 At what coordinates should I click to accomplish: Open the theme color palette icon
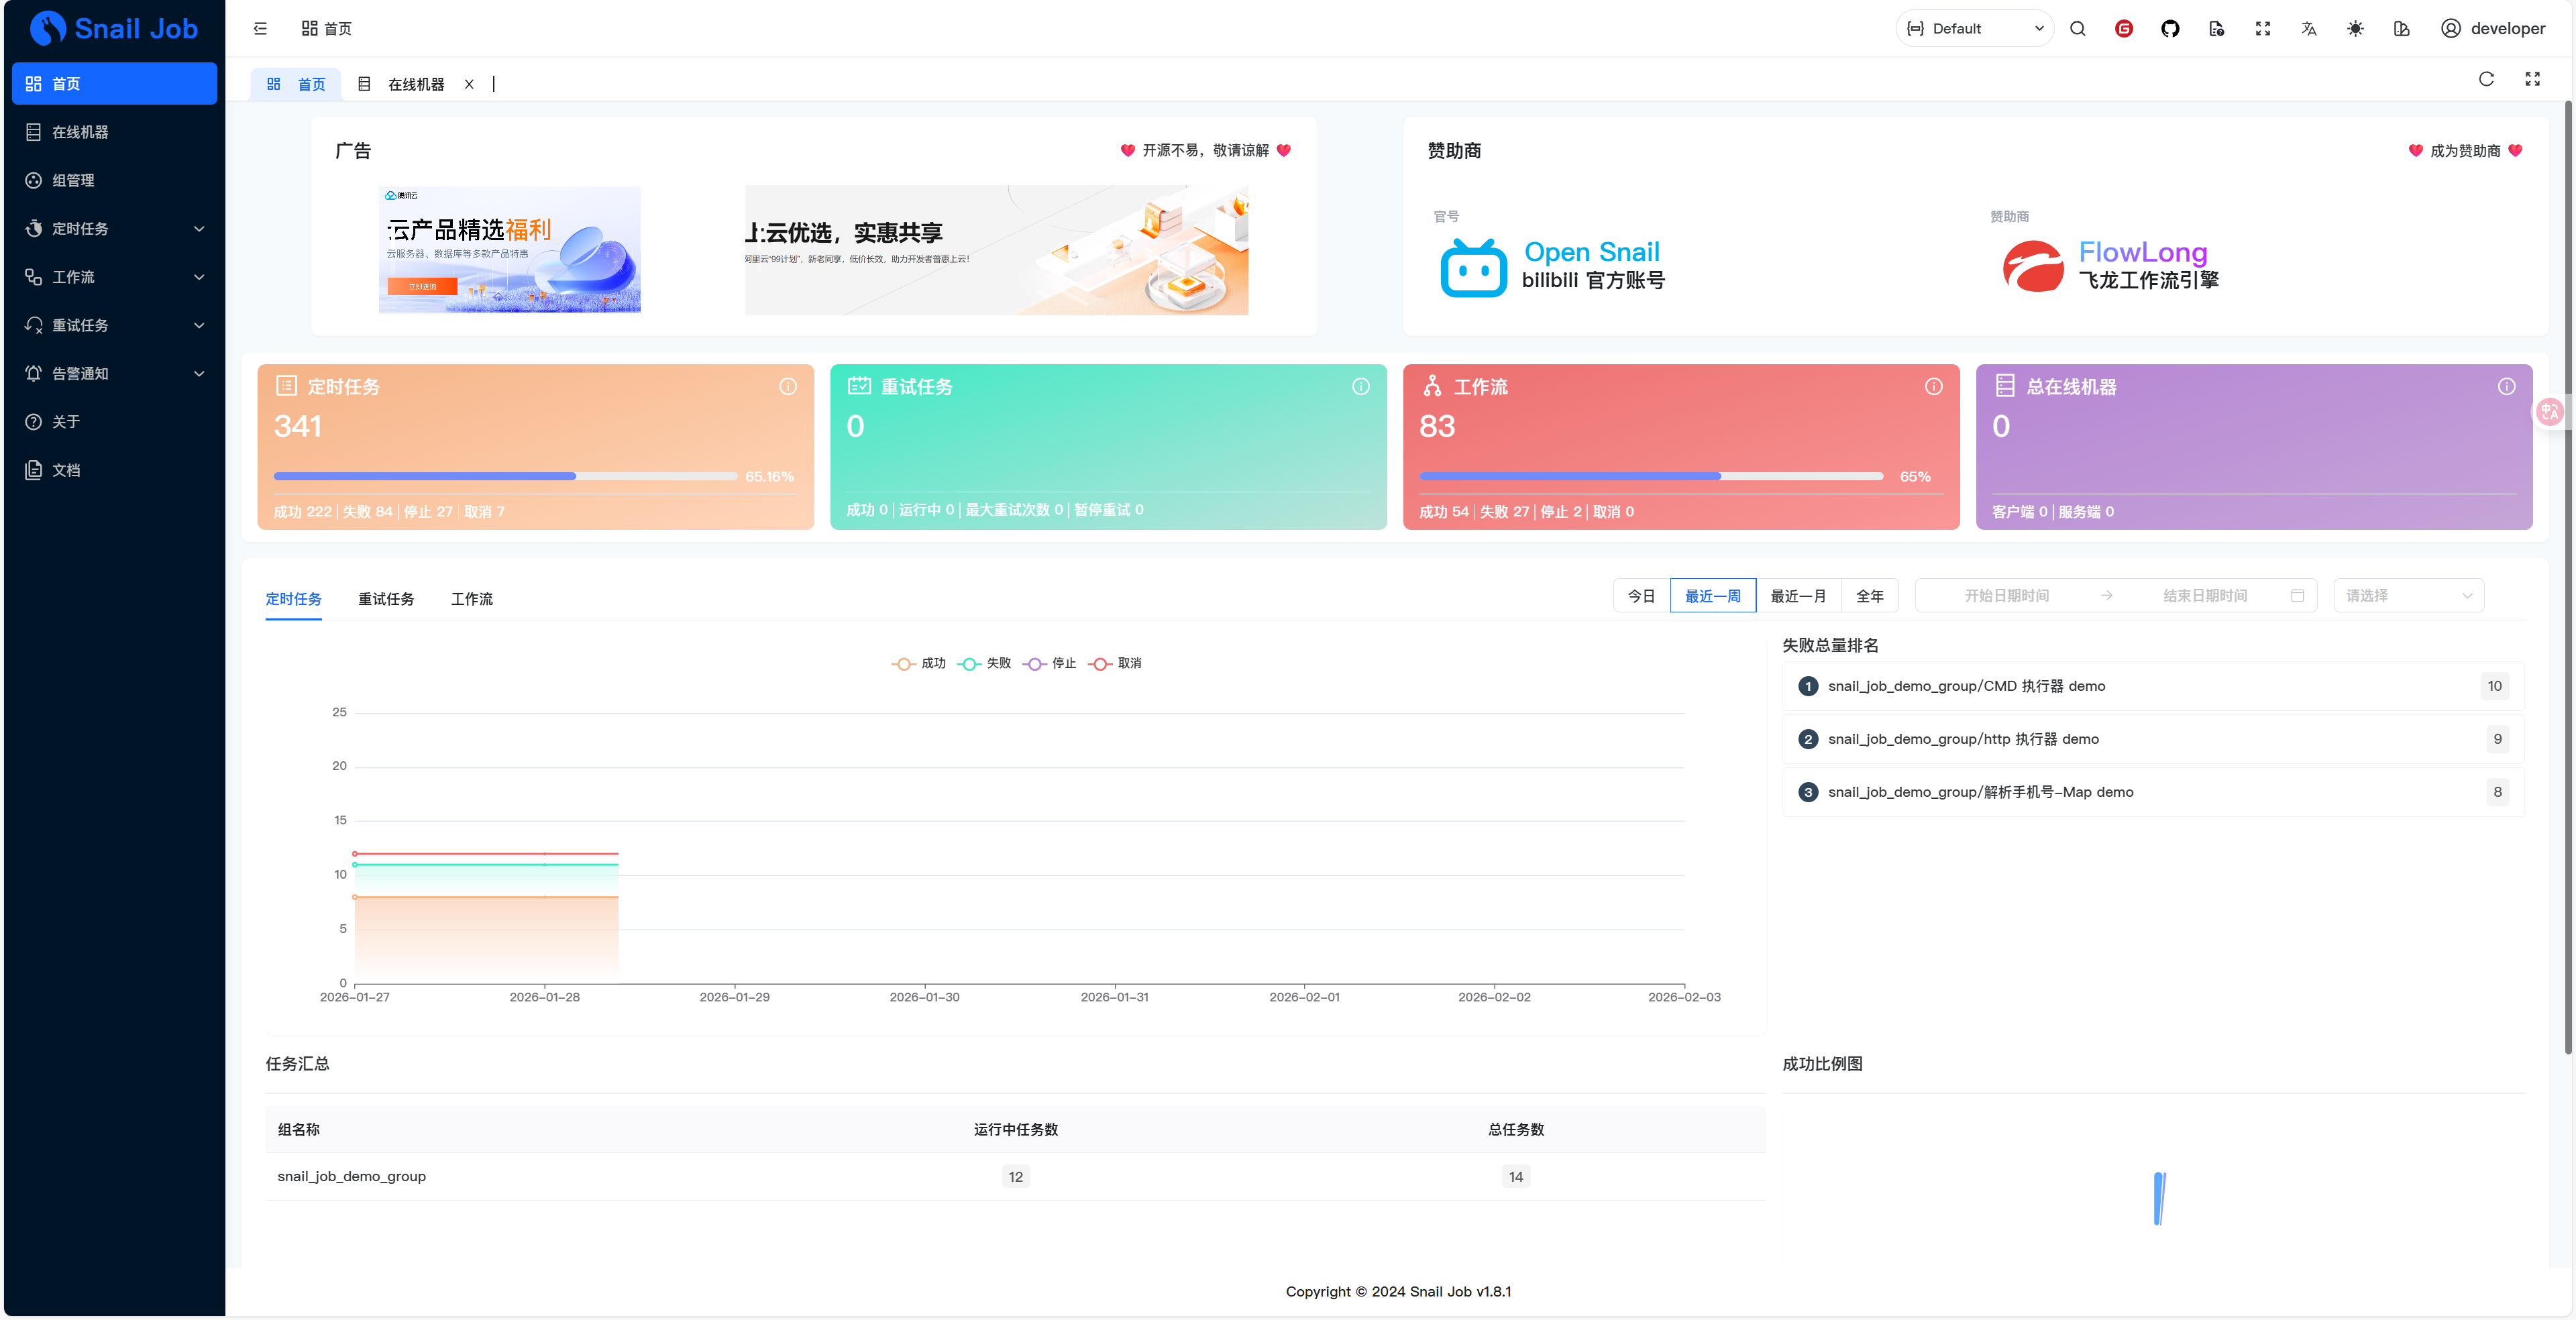click(2401, 28)
